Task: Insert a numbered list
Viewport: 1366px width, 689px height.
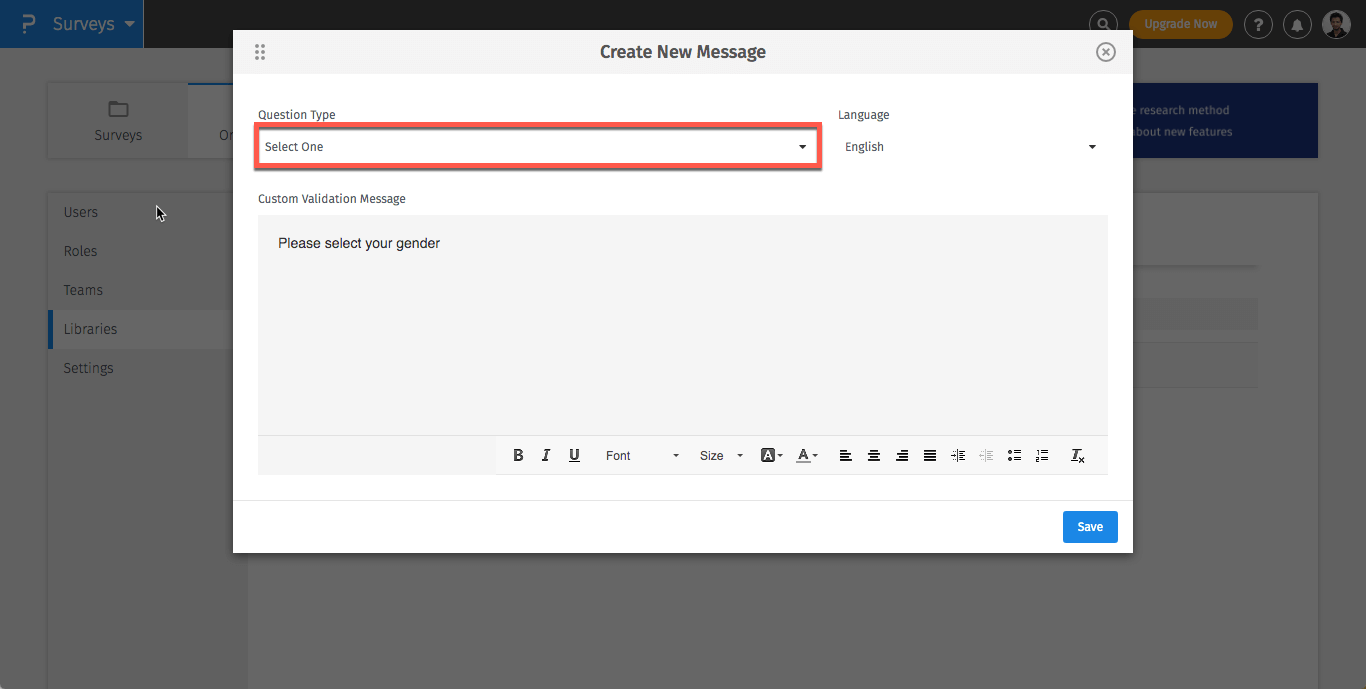Action: [1041, 455]
